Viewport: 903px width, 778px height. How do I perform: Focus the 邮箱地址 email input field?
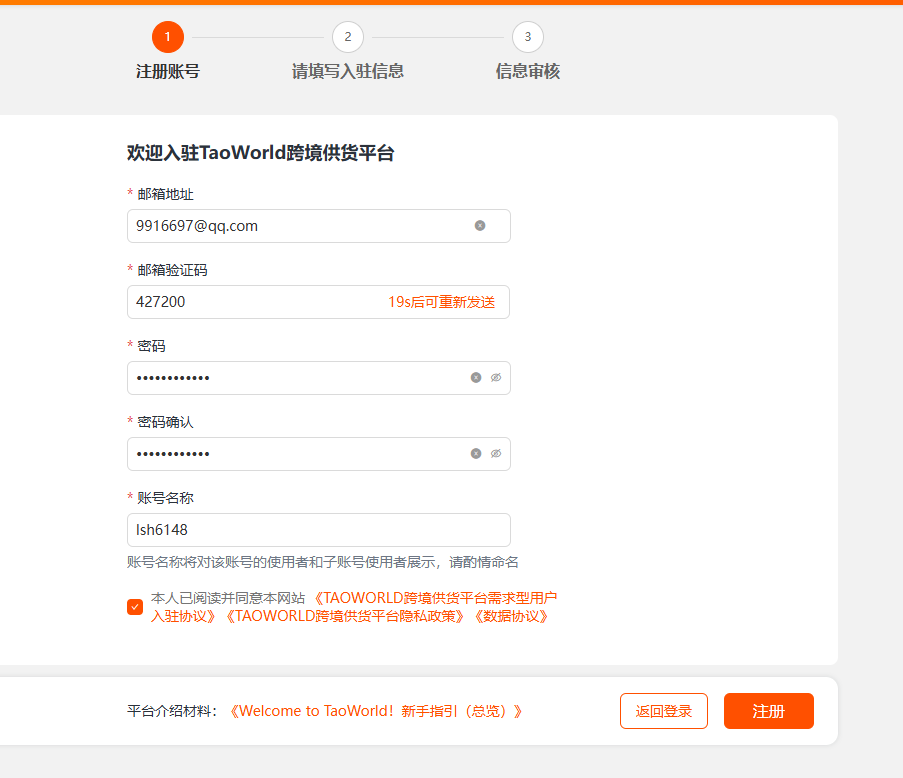tap(318, 226)
